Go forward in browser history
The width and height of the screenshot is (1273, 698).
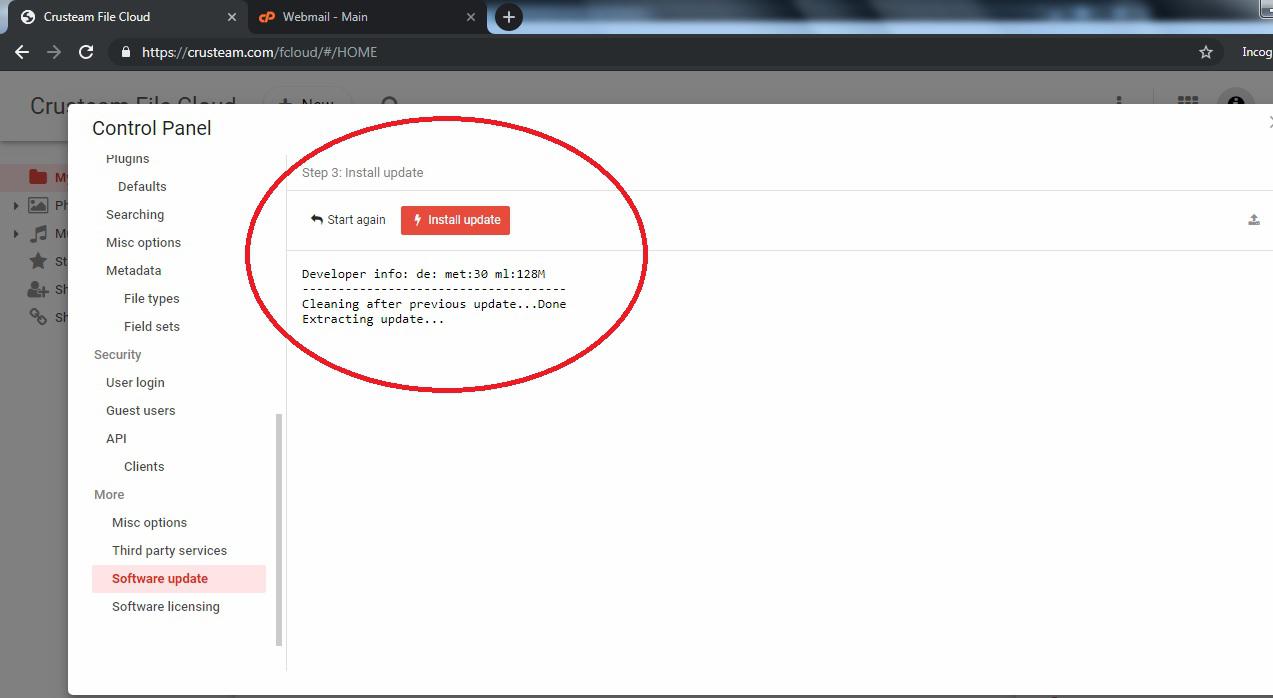pyautogui.click(x=54, y=52)
